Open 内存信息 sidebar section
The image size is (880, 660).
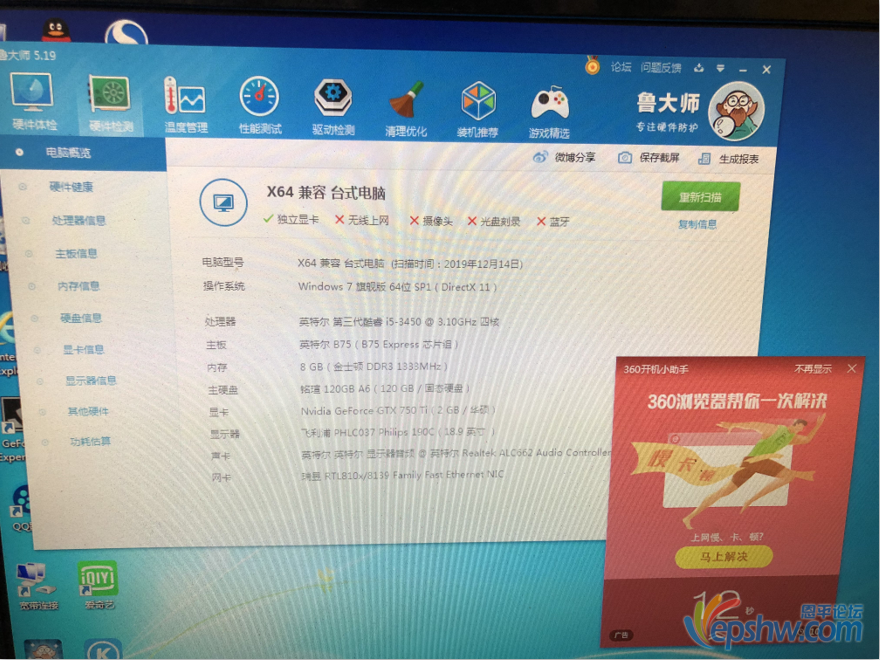tap(79, 286)
